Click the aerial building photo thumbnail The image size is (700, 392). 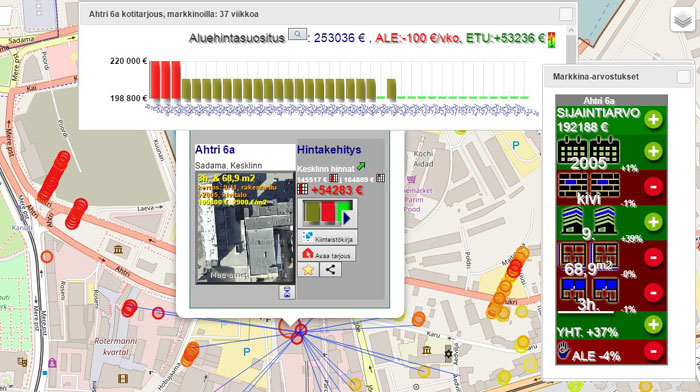245,228
